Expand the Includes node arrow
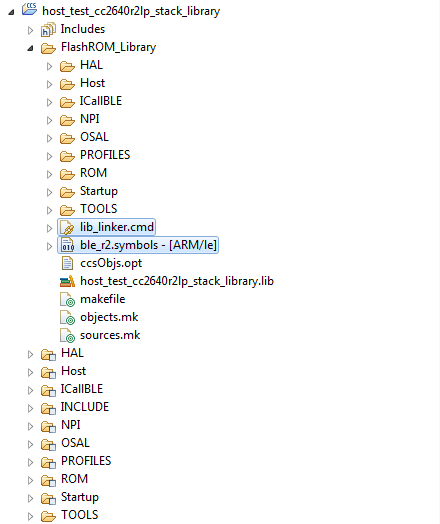The image size is (440, 524). 30,30
